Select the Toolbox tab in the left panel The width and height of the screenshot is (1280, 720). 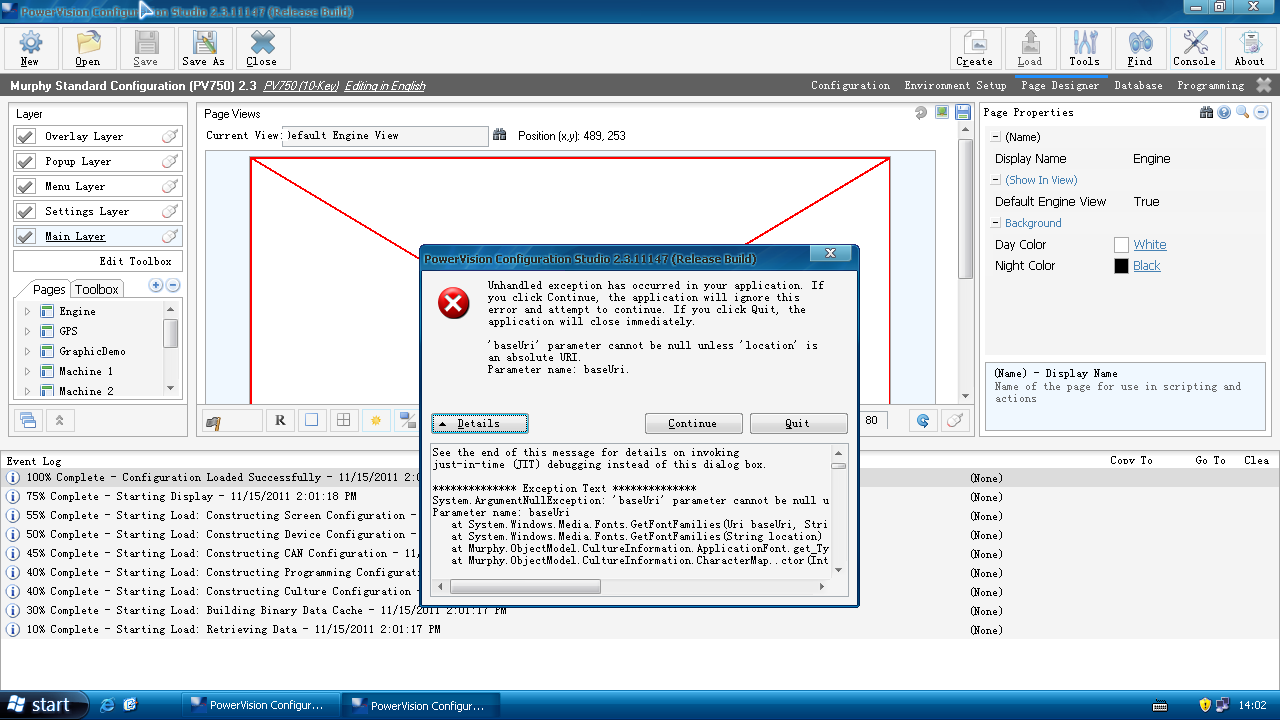97,289
